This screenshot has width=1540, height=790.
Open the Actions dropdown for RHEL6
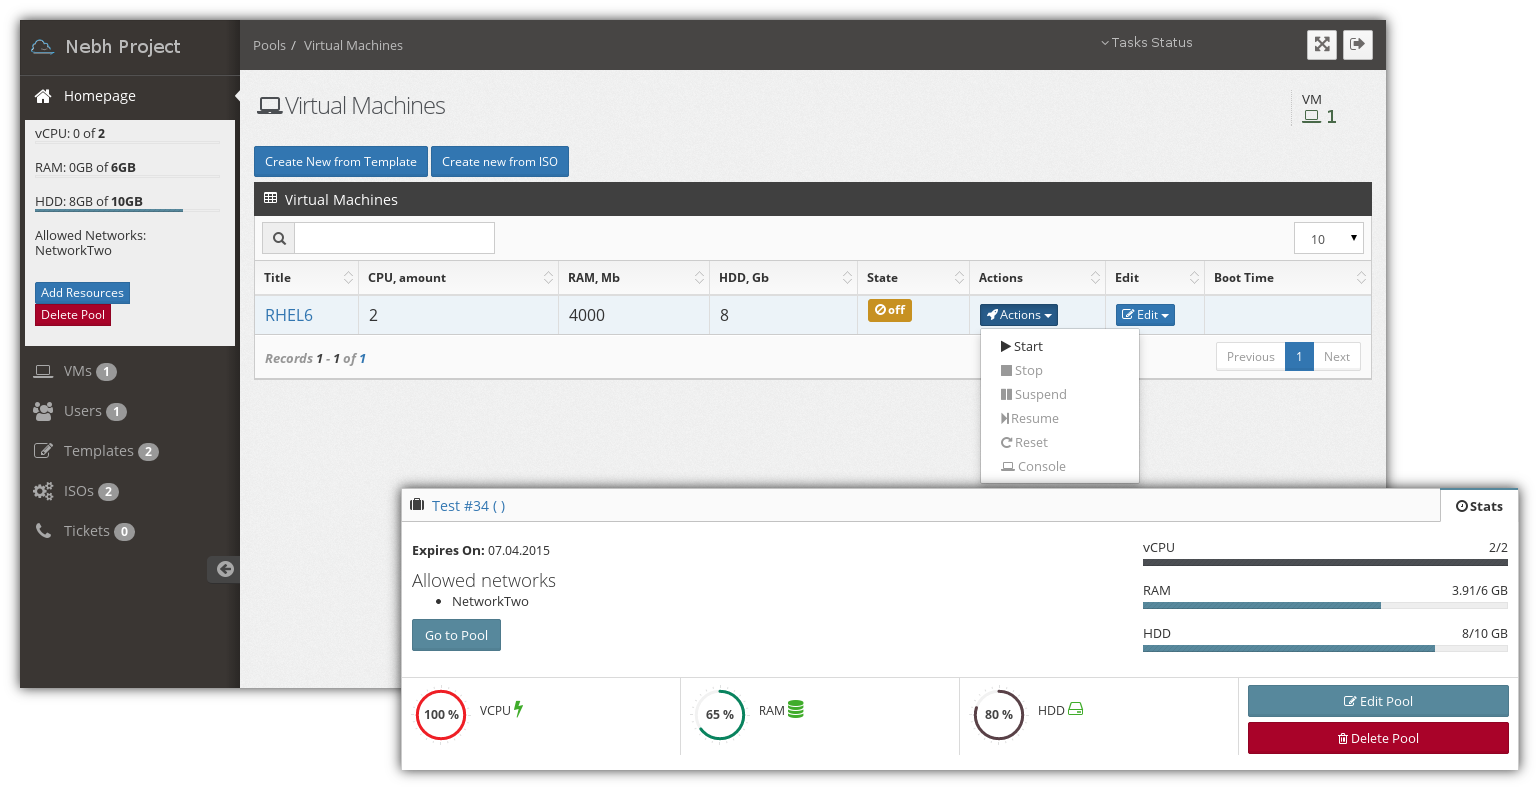pos(1018,315)
